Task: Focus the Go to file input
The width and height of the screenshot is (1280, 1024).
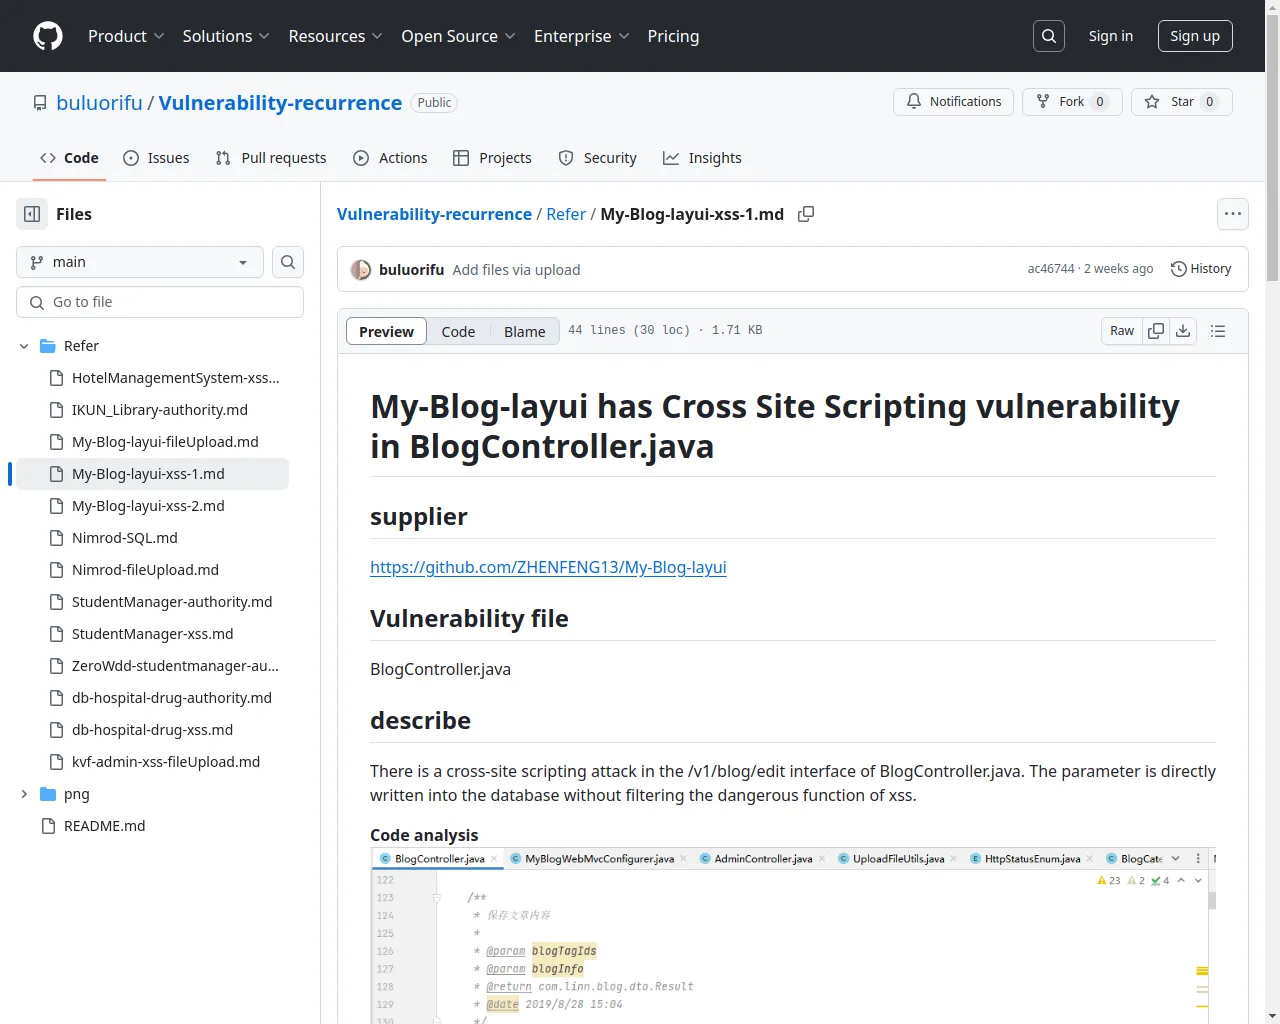Action: 160,302
